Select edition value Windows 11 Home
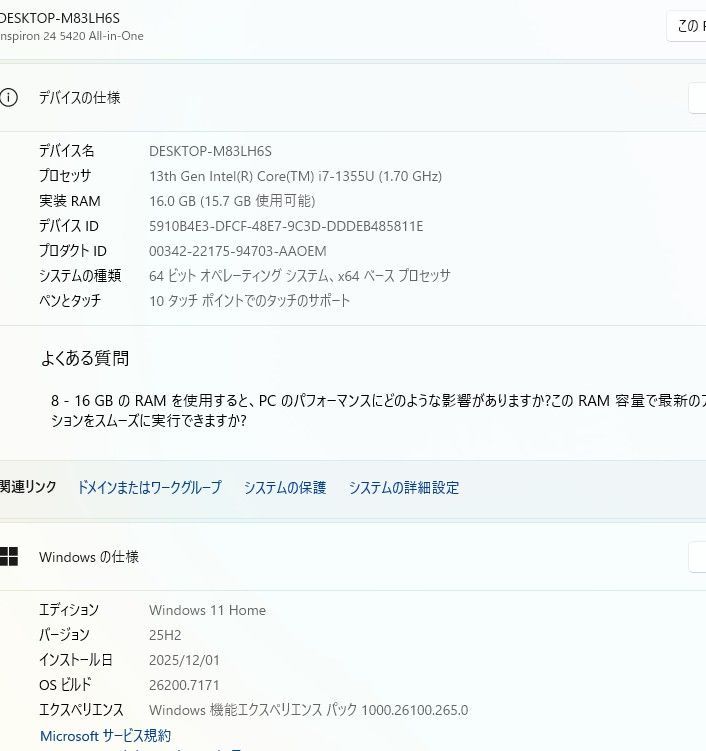 [207, 610]
